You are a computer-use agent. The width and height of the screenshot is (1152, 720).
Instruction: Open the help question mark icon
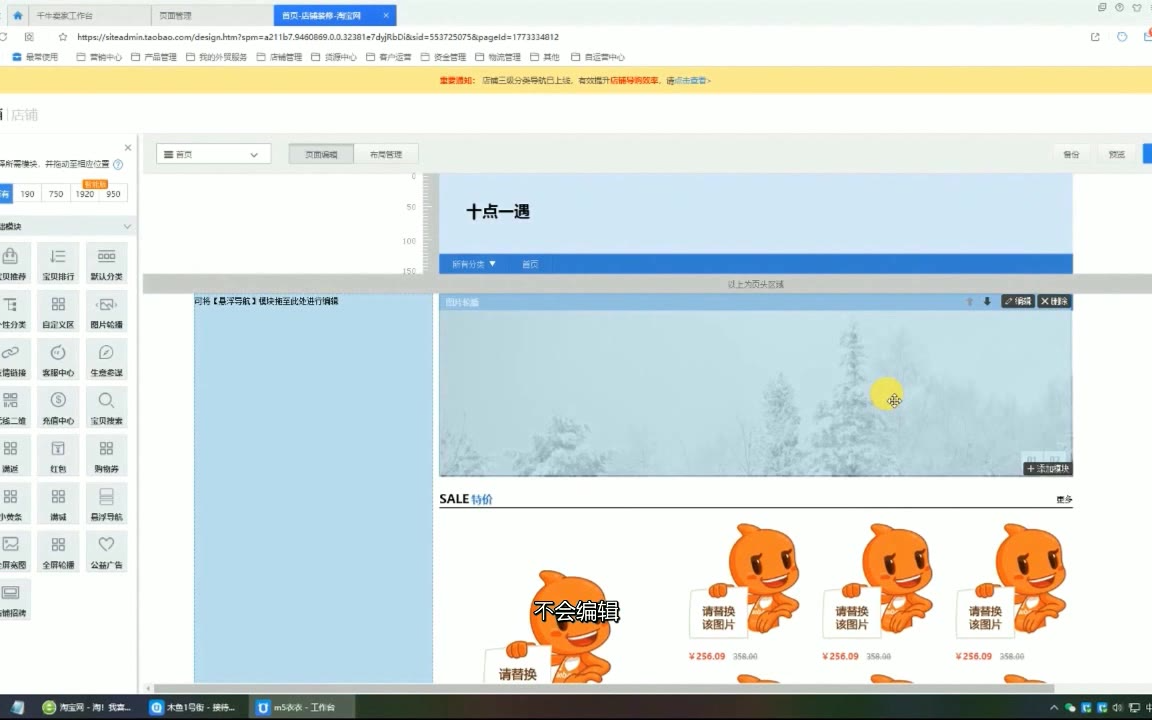click(x=118, y=164)
